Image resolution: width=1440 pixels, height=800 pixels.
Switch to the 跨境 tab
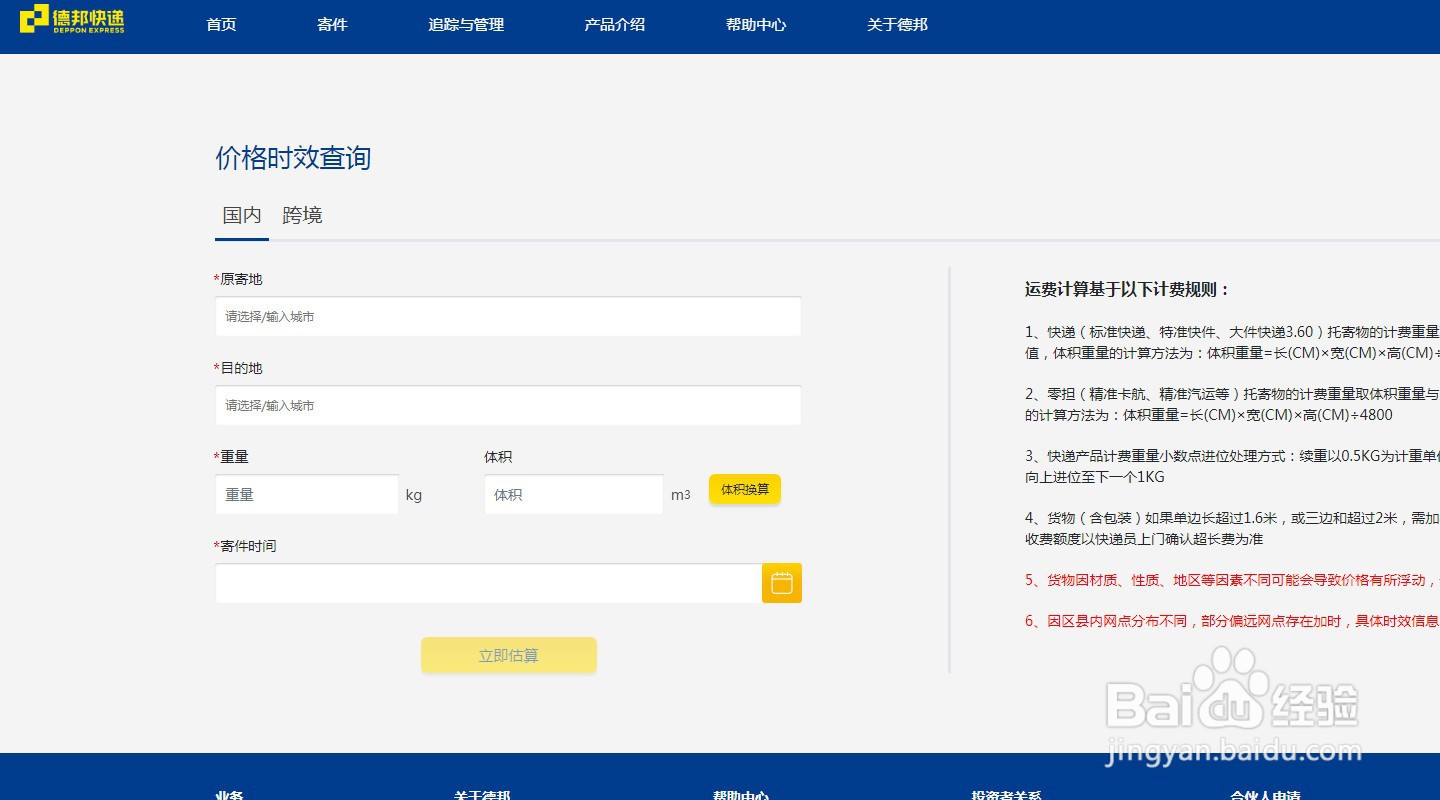(x=302, y=215)
